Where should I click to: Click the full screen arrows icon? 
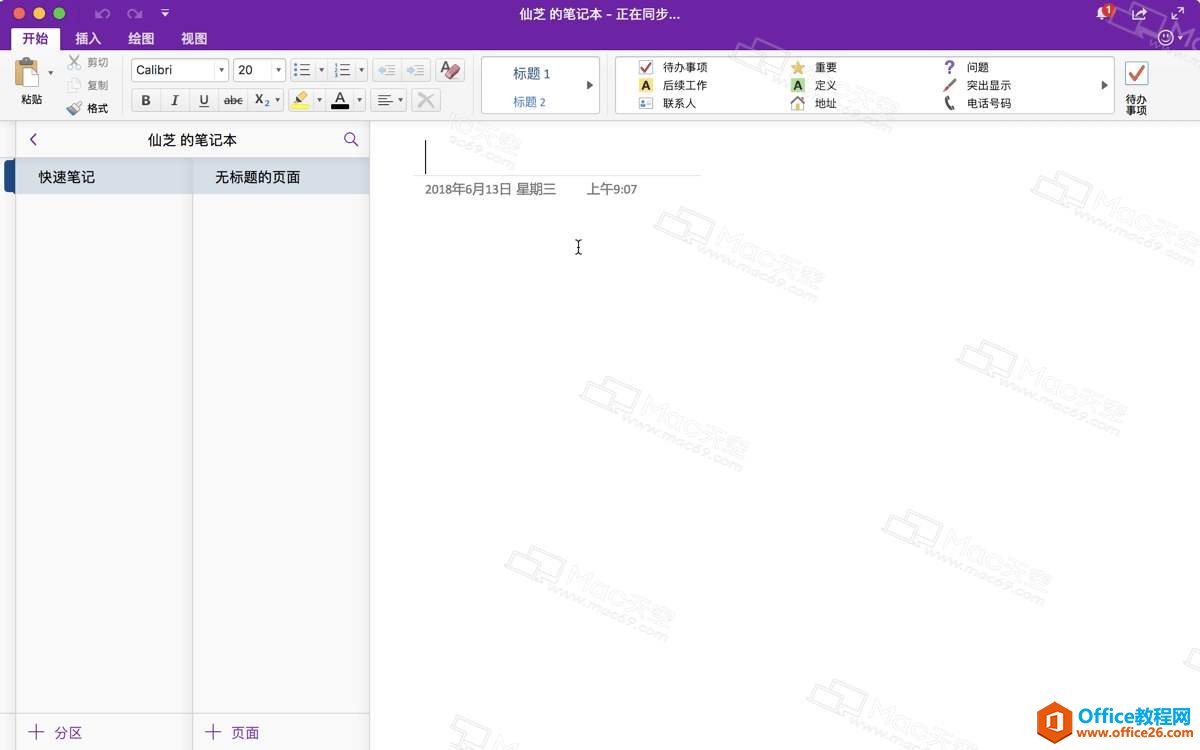click(x=1177, y=13)
